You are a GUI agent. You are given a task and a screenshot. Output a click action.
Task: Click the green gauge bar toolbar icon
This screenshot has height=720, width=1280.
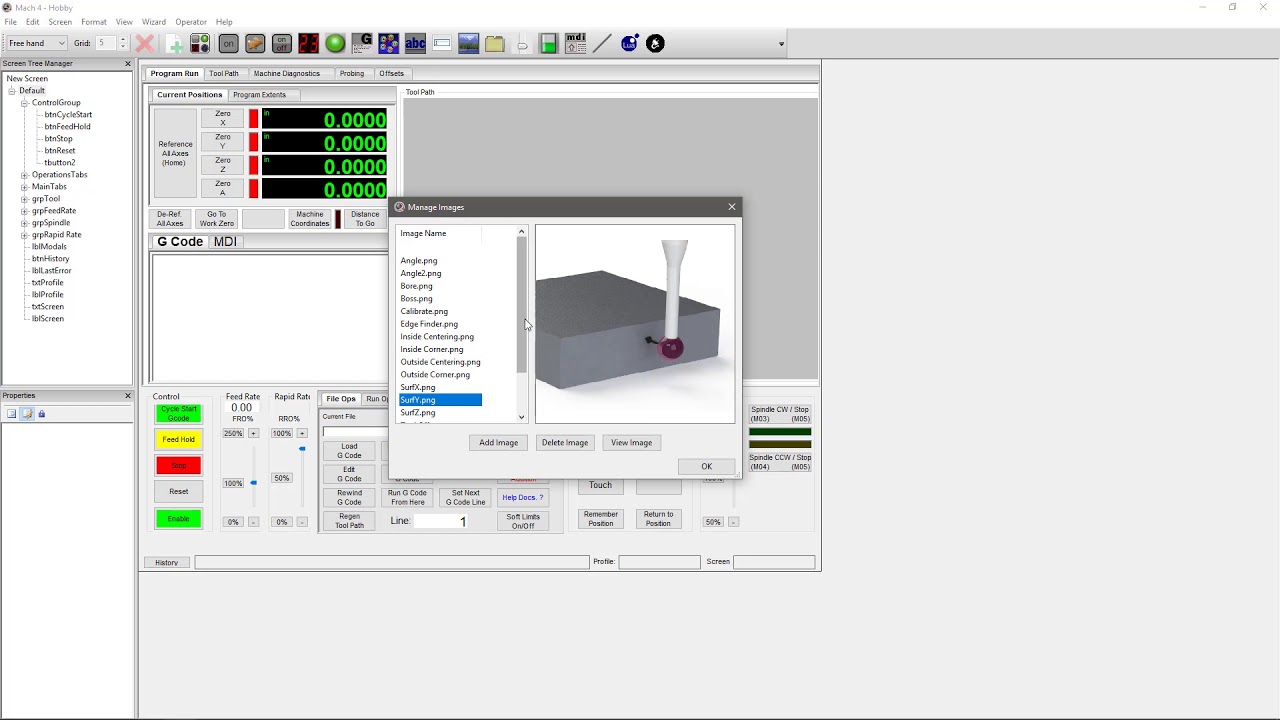tap(548, 43)
